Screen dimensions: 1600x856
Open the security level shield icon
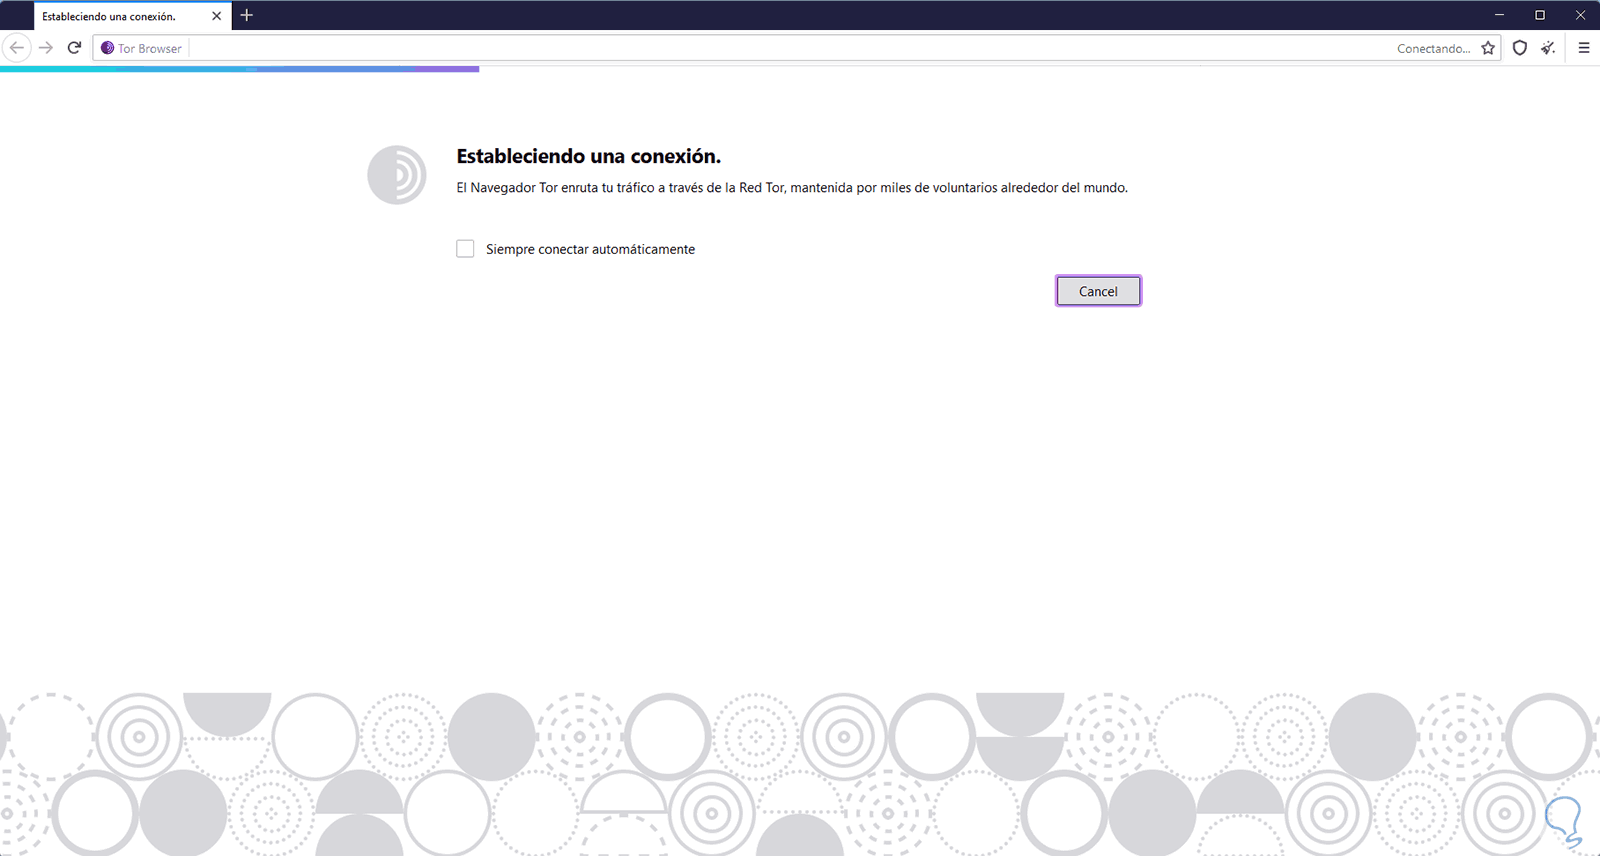pyautogui.click(x=1520, y=48)
